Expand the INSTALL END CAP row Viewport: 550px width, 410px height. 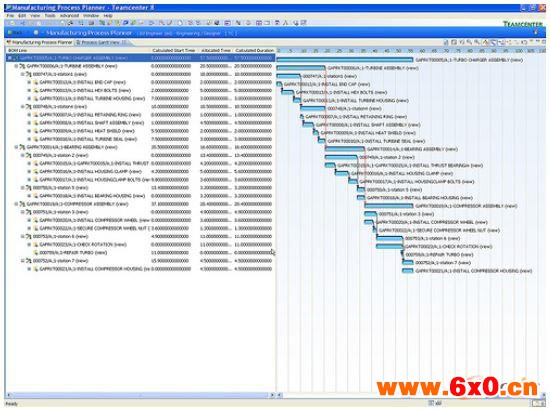pos(29,82)
